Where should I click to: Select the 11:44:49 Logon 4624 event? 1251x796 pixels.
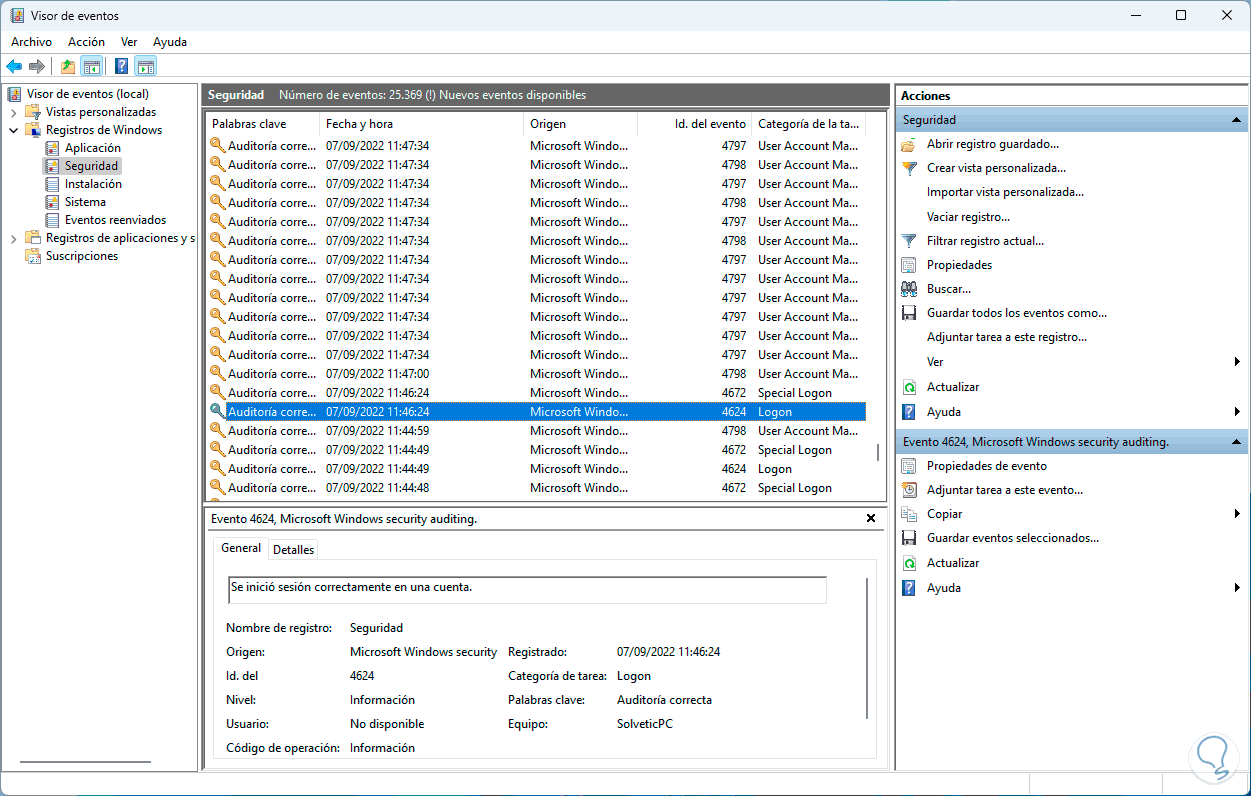click(x=536, y=469)
